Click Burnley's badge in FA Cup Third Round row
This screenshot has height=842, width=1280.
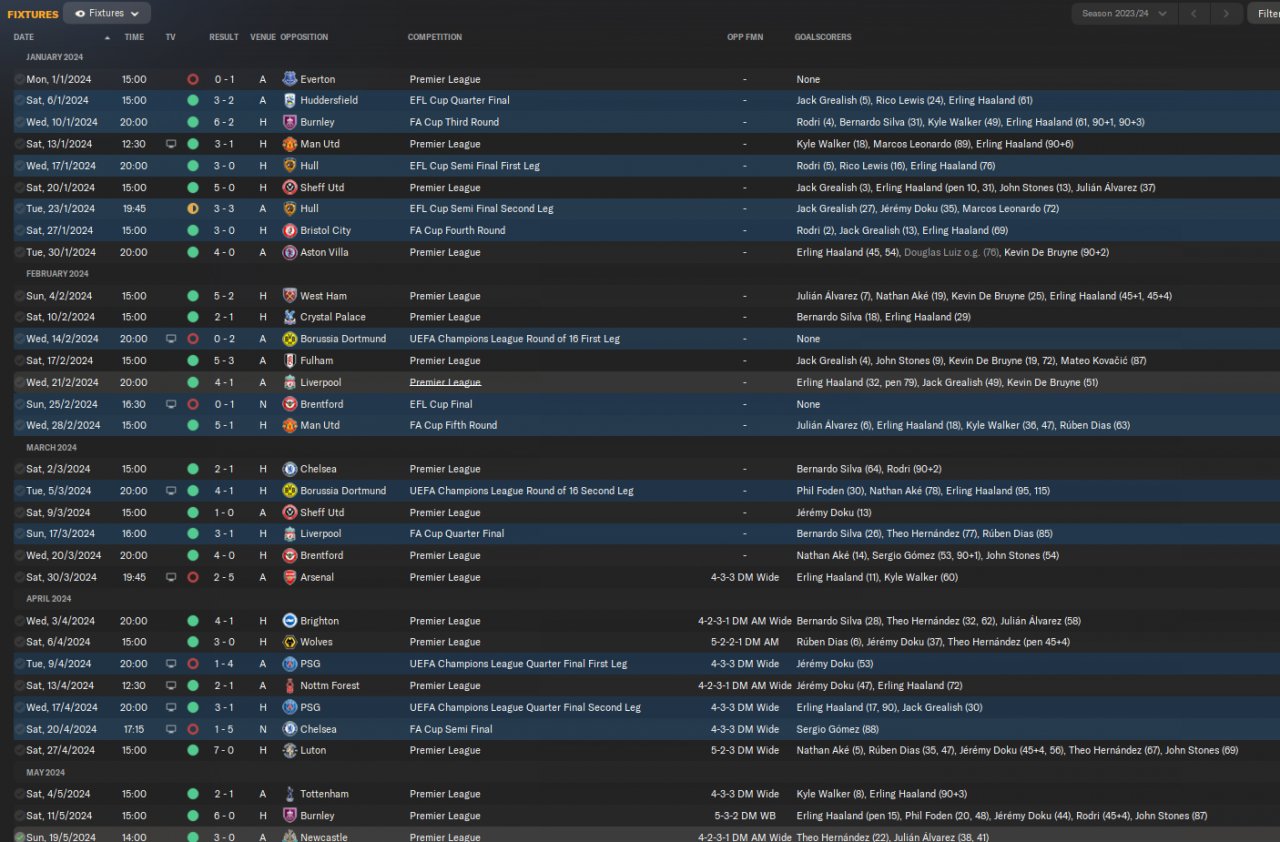point(290,122)
